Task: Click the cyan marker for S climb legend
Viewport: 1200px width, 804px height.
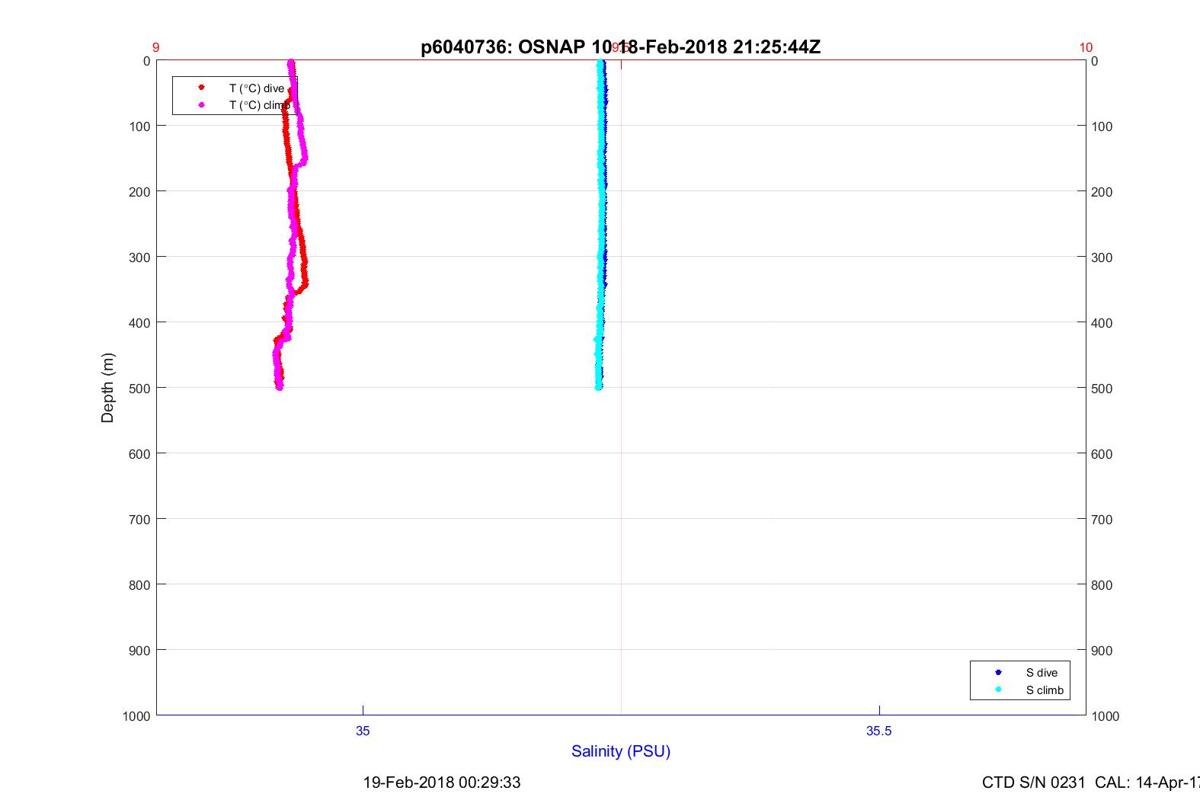Action: (998, 690)
